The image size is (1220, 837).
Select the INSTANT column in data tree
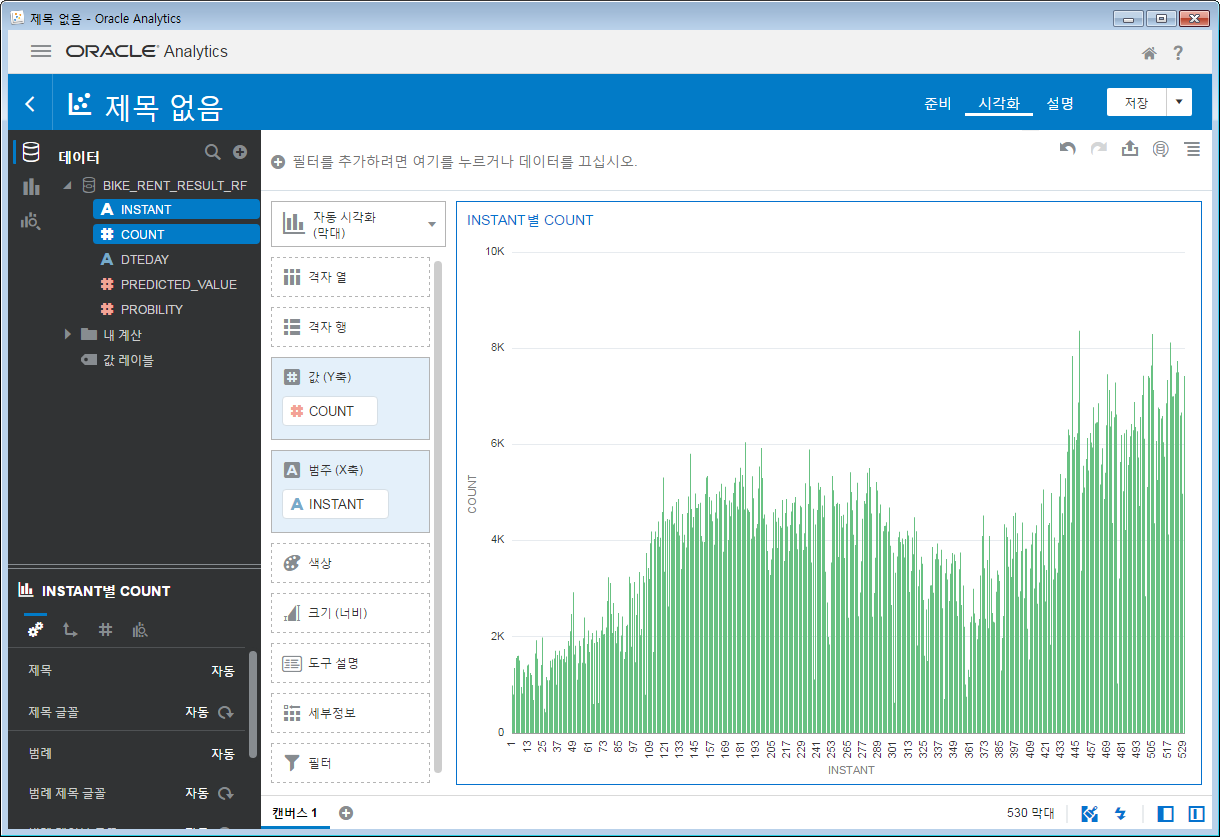[x=176, y=210]
